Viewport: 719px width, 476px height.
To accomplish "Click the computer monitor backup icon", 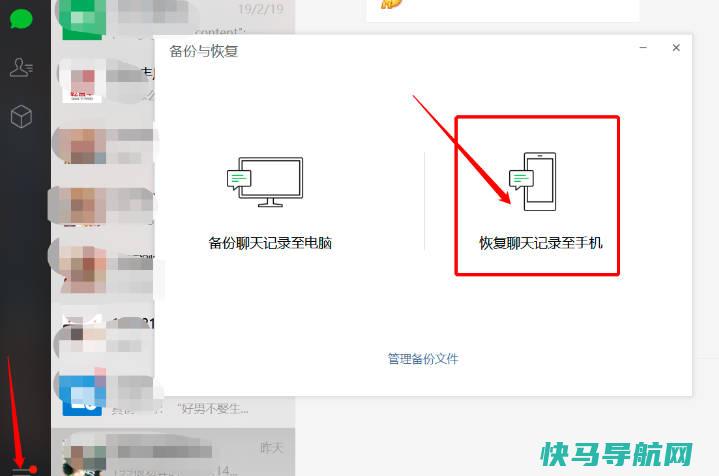I will click(x=265, y=182).
